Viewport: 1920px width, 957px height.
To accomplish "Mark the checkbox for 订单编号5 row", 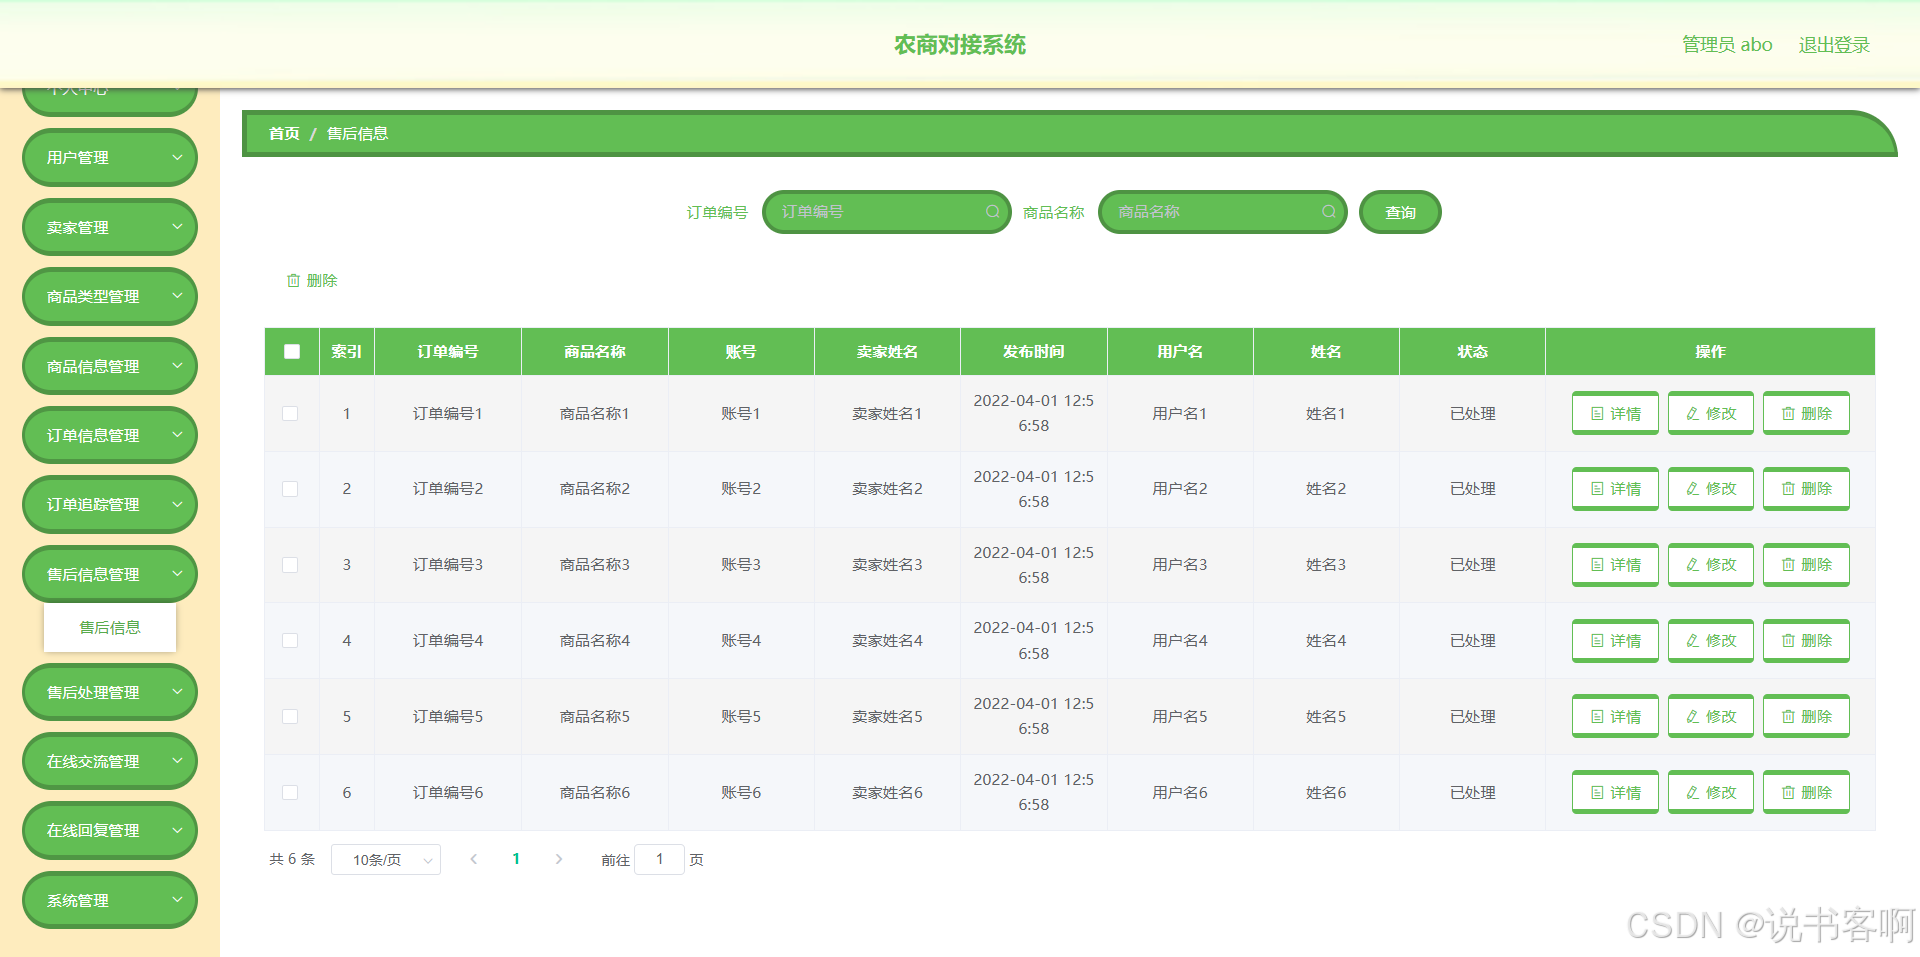I will click(x=290, y=717).
